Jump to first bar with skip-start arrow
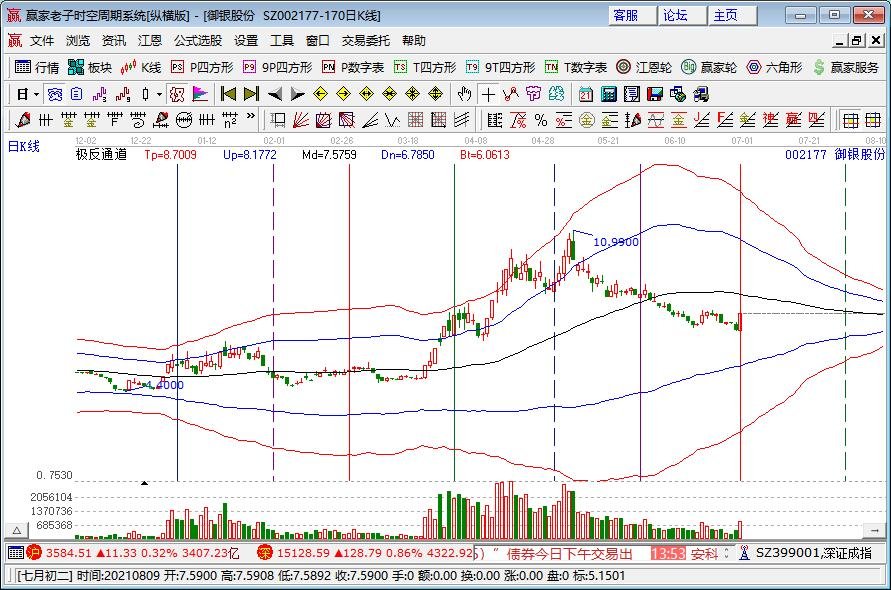The width and height of the screenshot is (891, 590). click(228, 94)
